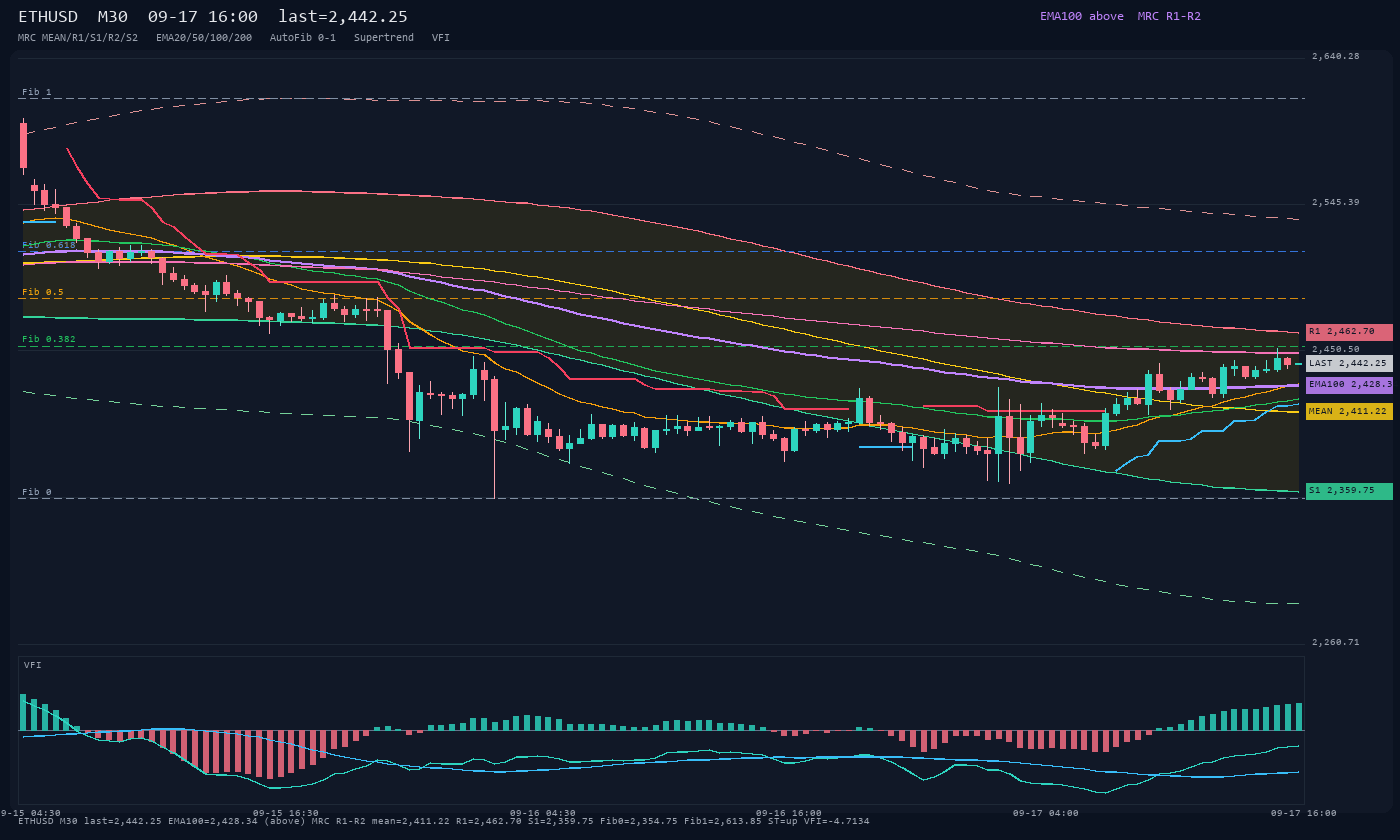
Task: Click the 09-16 16:00 time axis label
Action: coord(789,813)
